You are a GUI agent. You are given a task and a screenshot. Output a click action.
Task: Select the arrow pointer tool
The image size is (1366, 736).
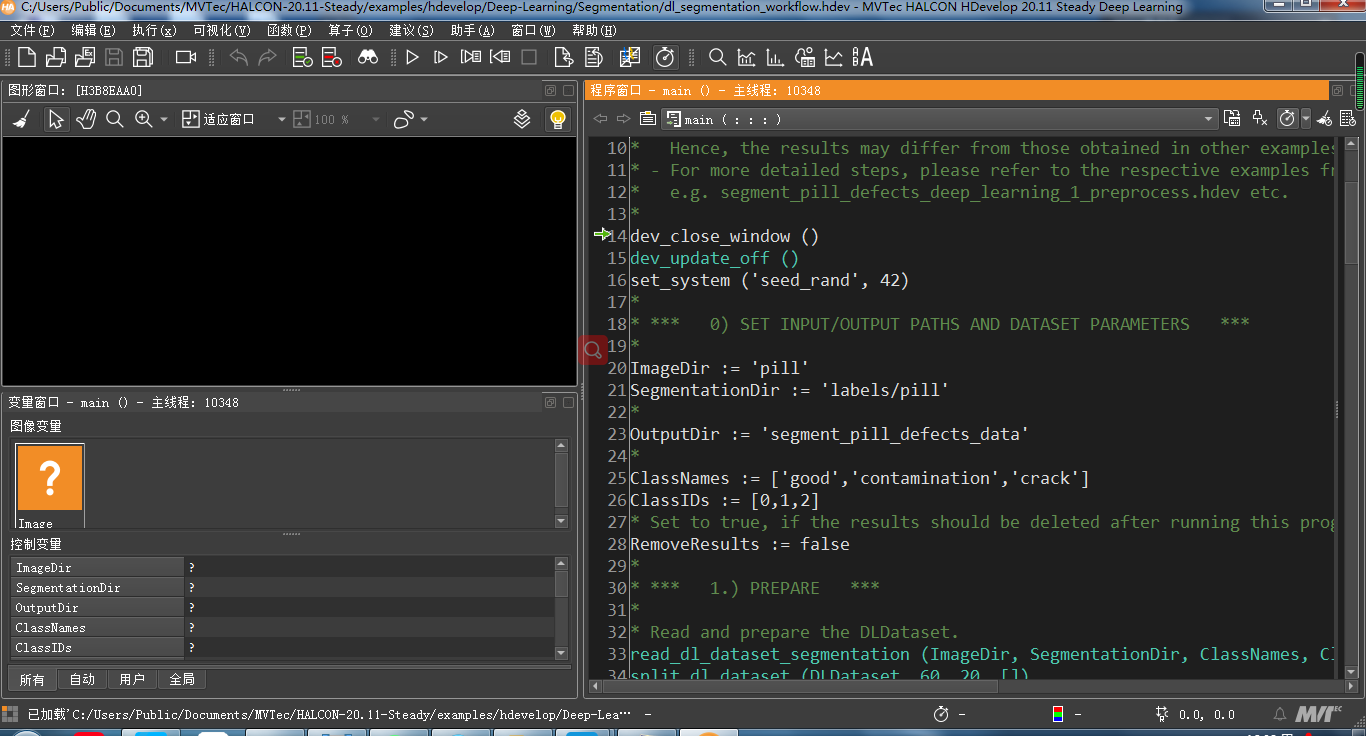point(56,119)
